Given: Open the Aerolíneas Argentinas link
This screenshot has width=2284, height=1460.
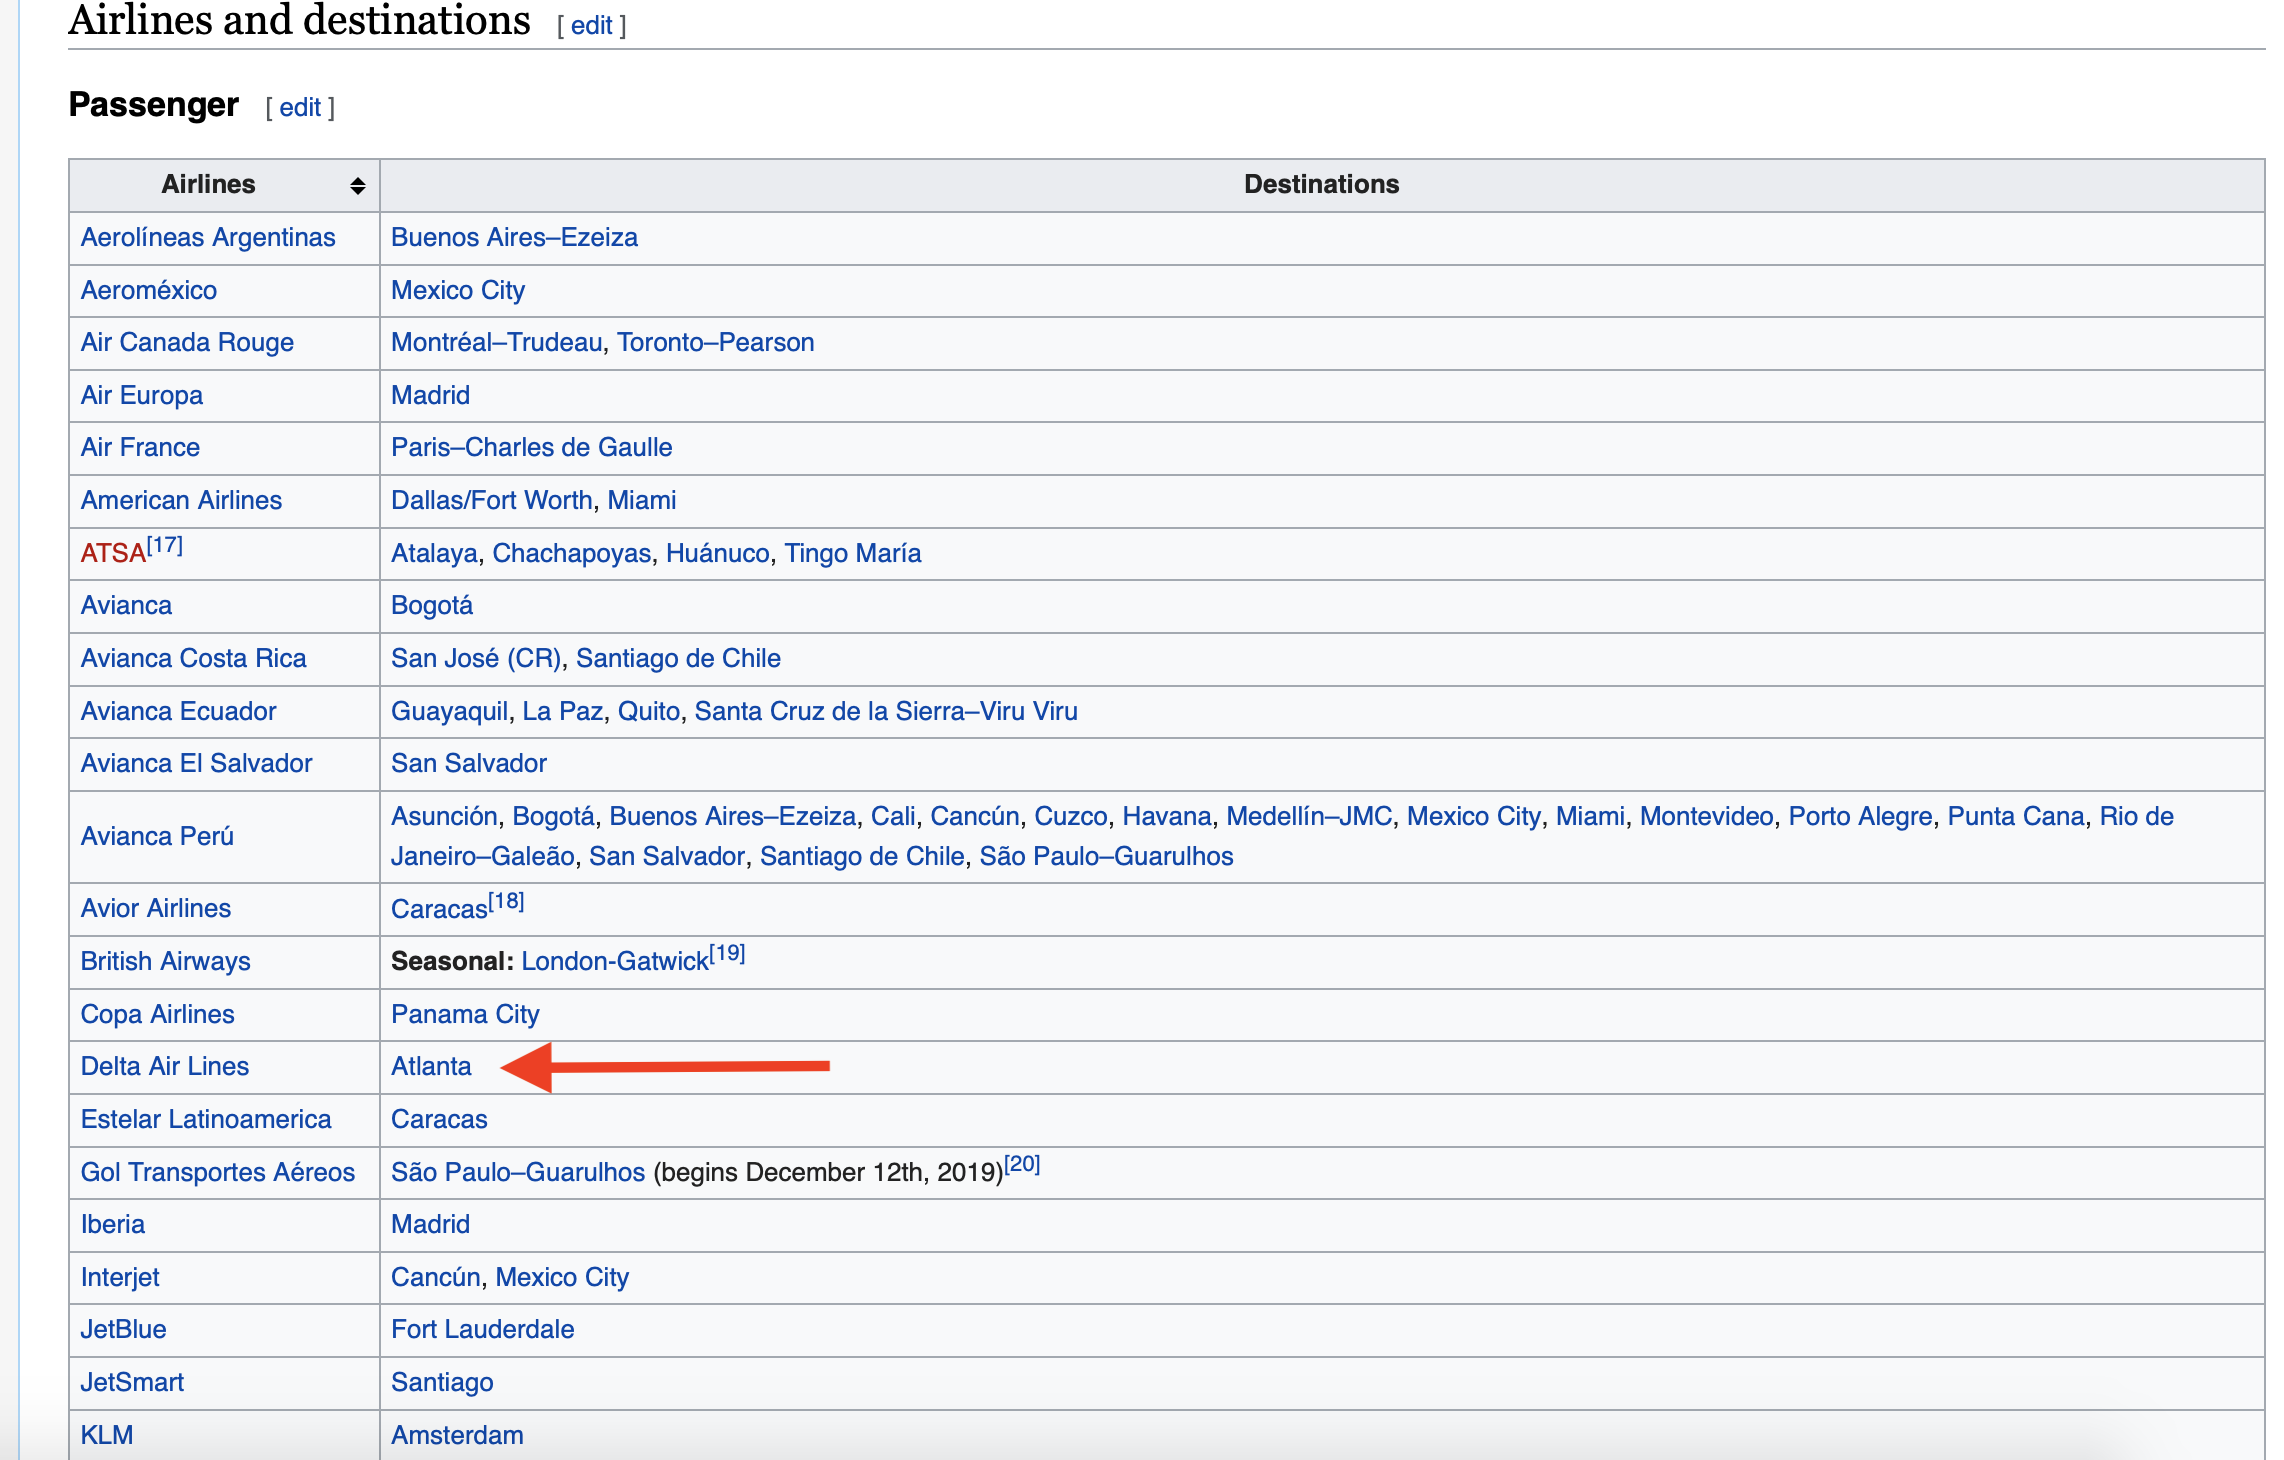Looking at the screenshot, I should point(208,238).
